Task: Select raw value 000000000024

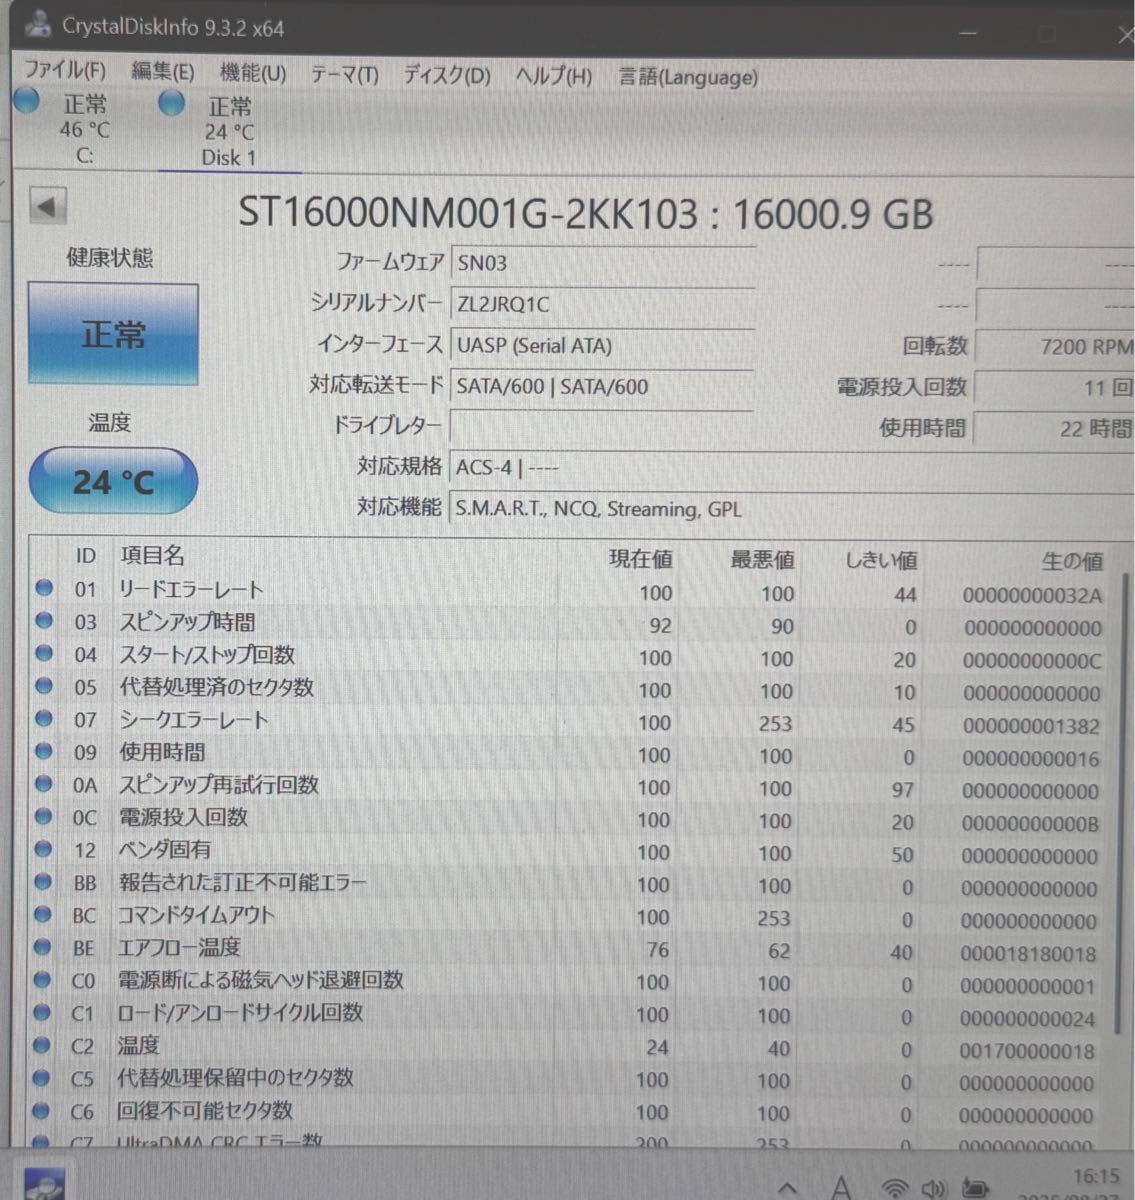Action: [1027, 1019]
